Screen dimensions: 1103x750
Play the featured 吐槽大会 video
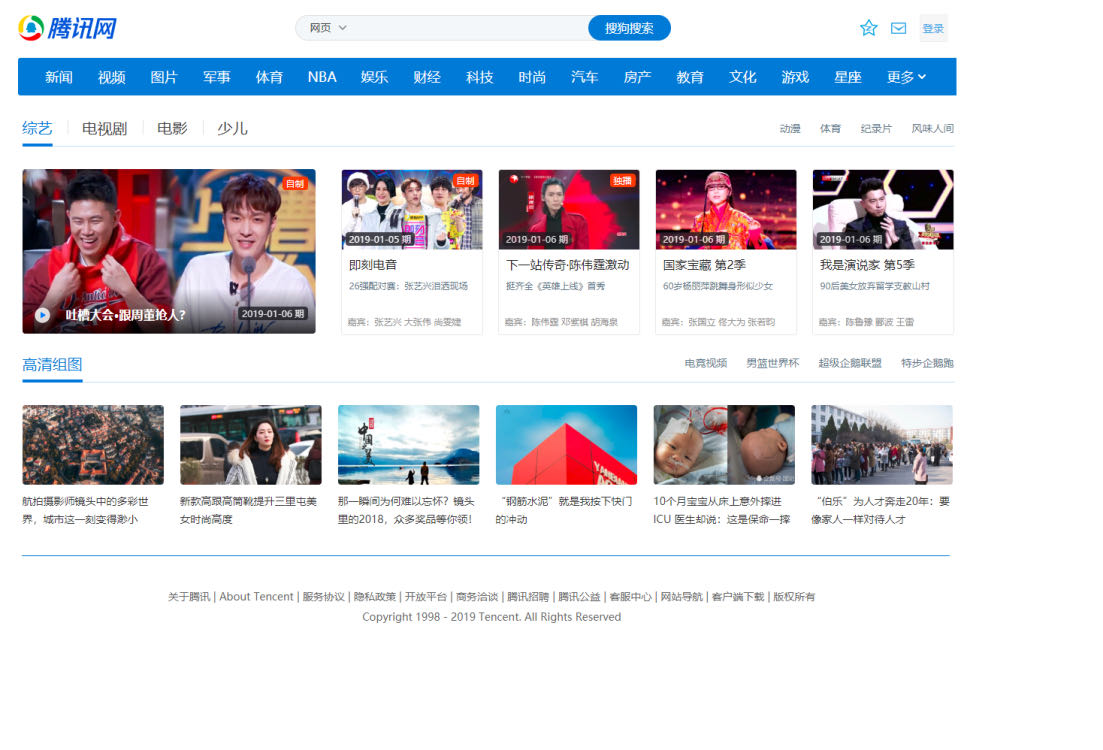point(42,314)
